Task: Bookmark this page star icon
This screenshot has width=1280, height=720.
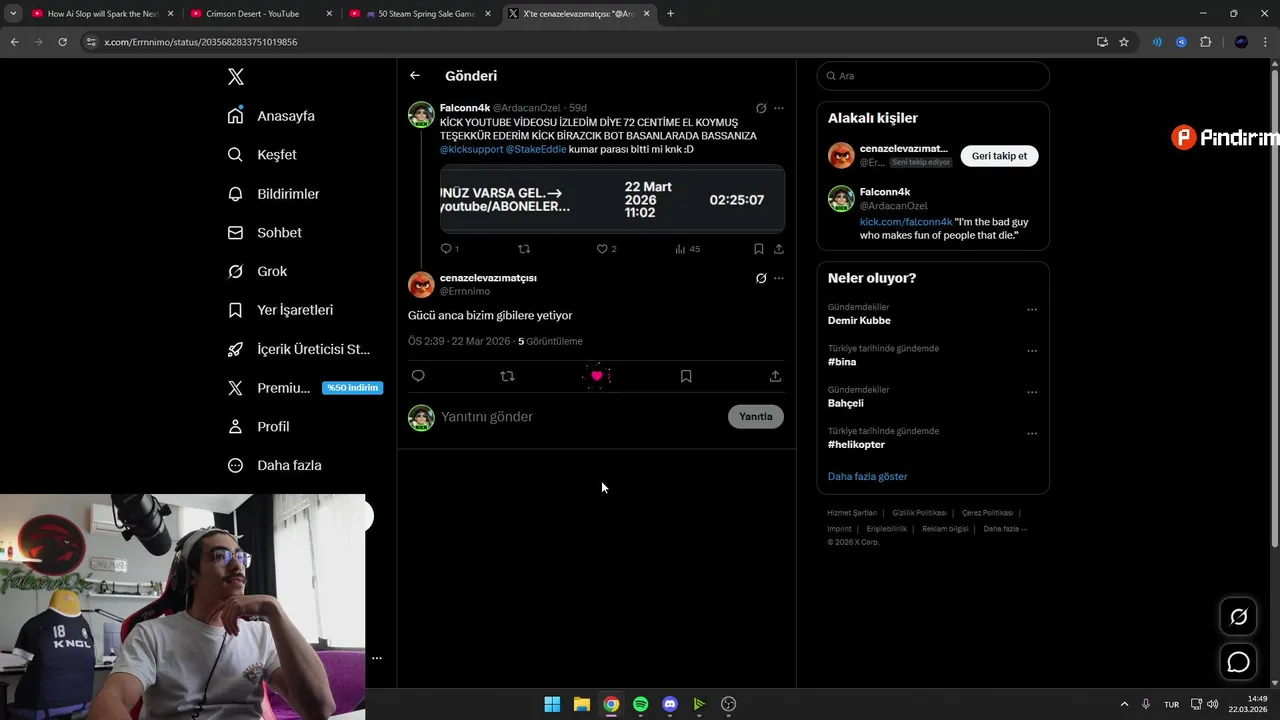Action: pyautogui.click(x=1124, y=42)
